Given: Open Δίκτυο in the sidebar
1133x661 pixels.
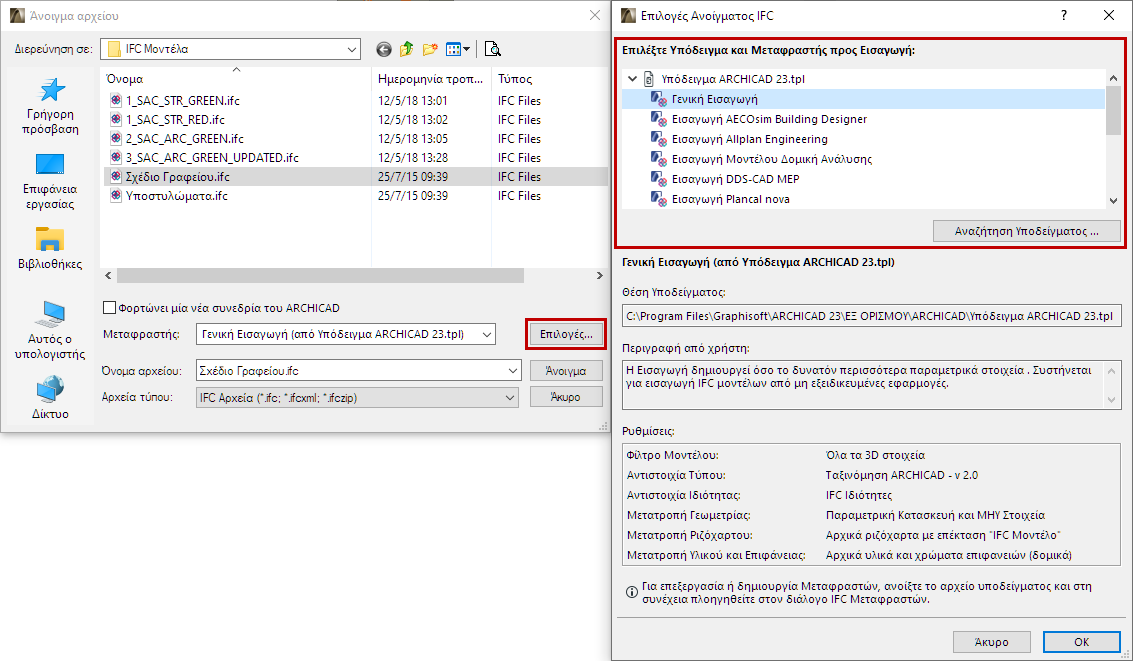Looking at the screenshot, I should point(51,397).
